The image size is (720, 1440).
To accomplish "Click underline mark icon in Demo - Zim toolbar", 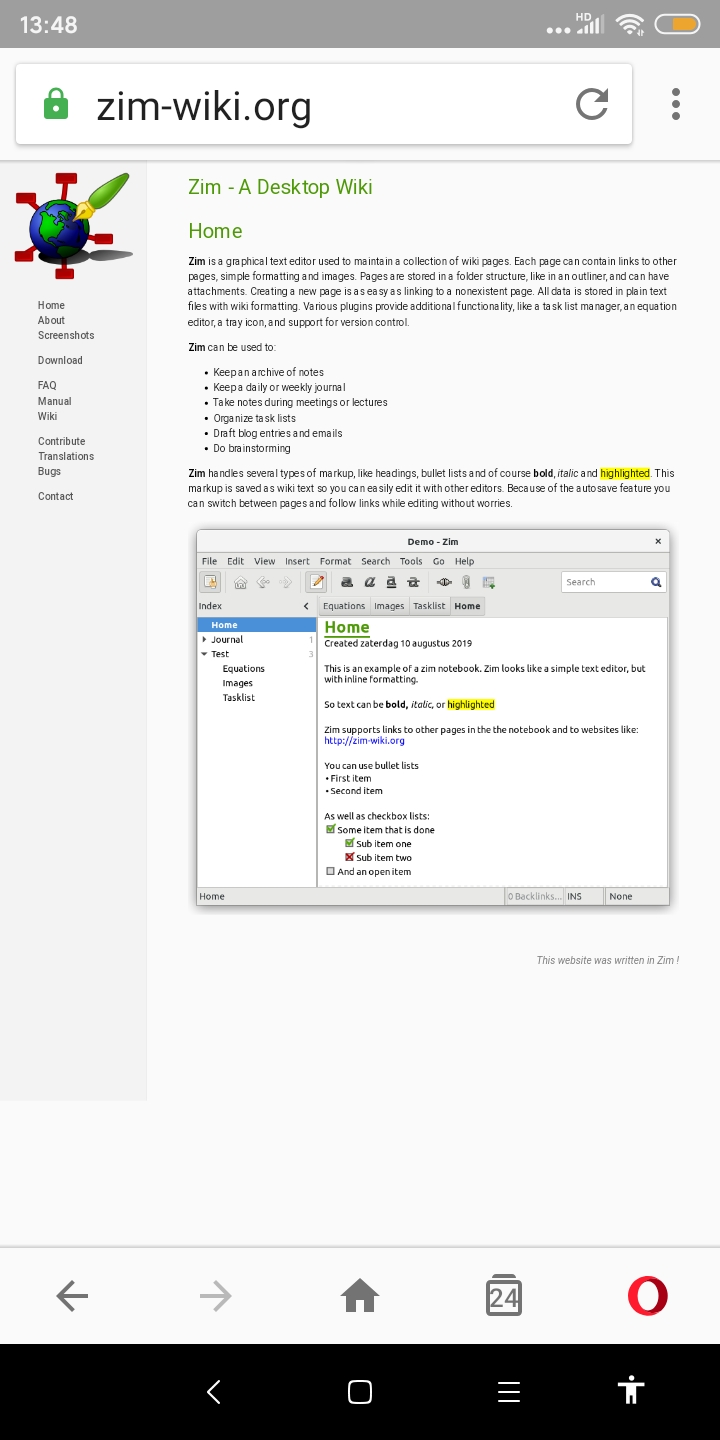I will click(x=391, y=582).
